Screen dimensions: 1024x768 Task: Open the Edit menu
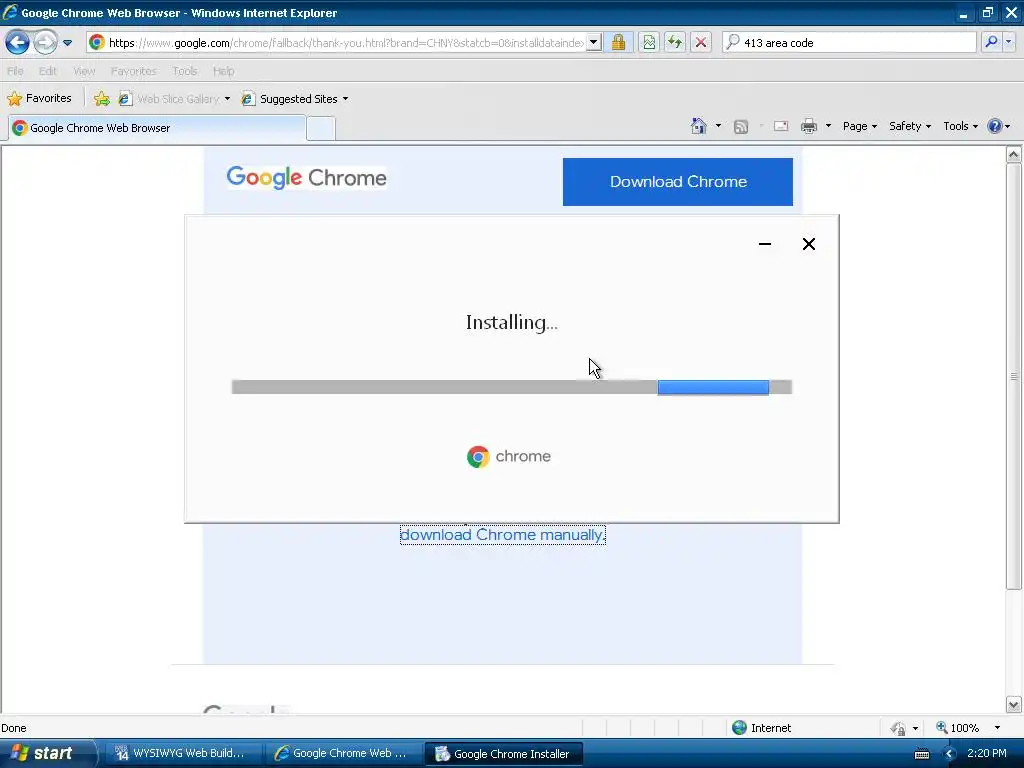click(x=48, y=71)
